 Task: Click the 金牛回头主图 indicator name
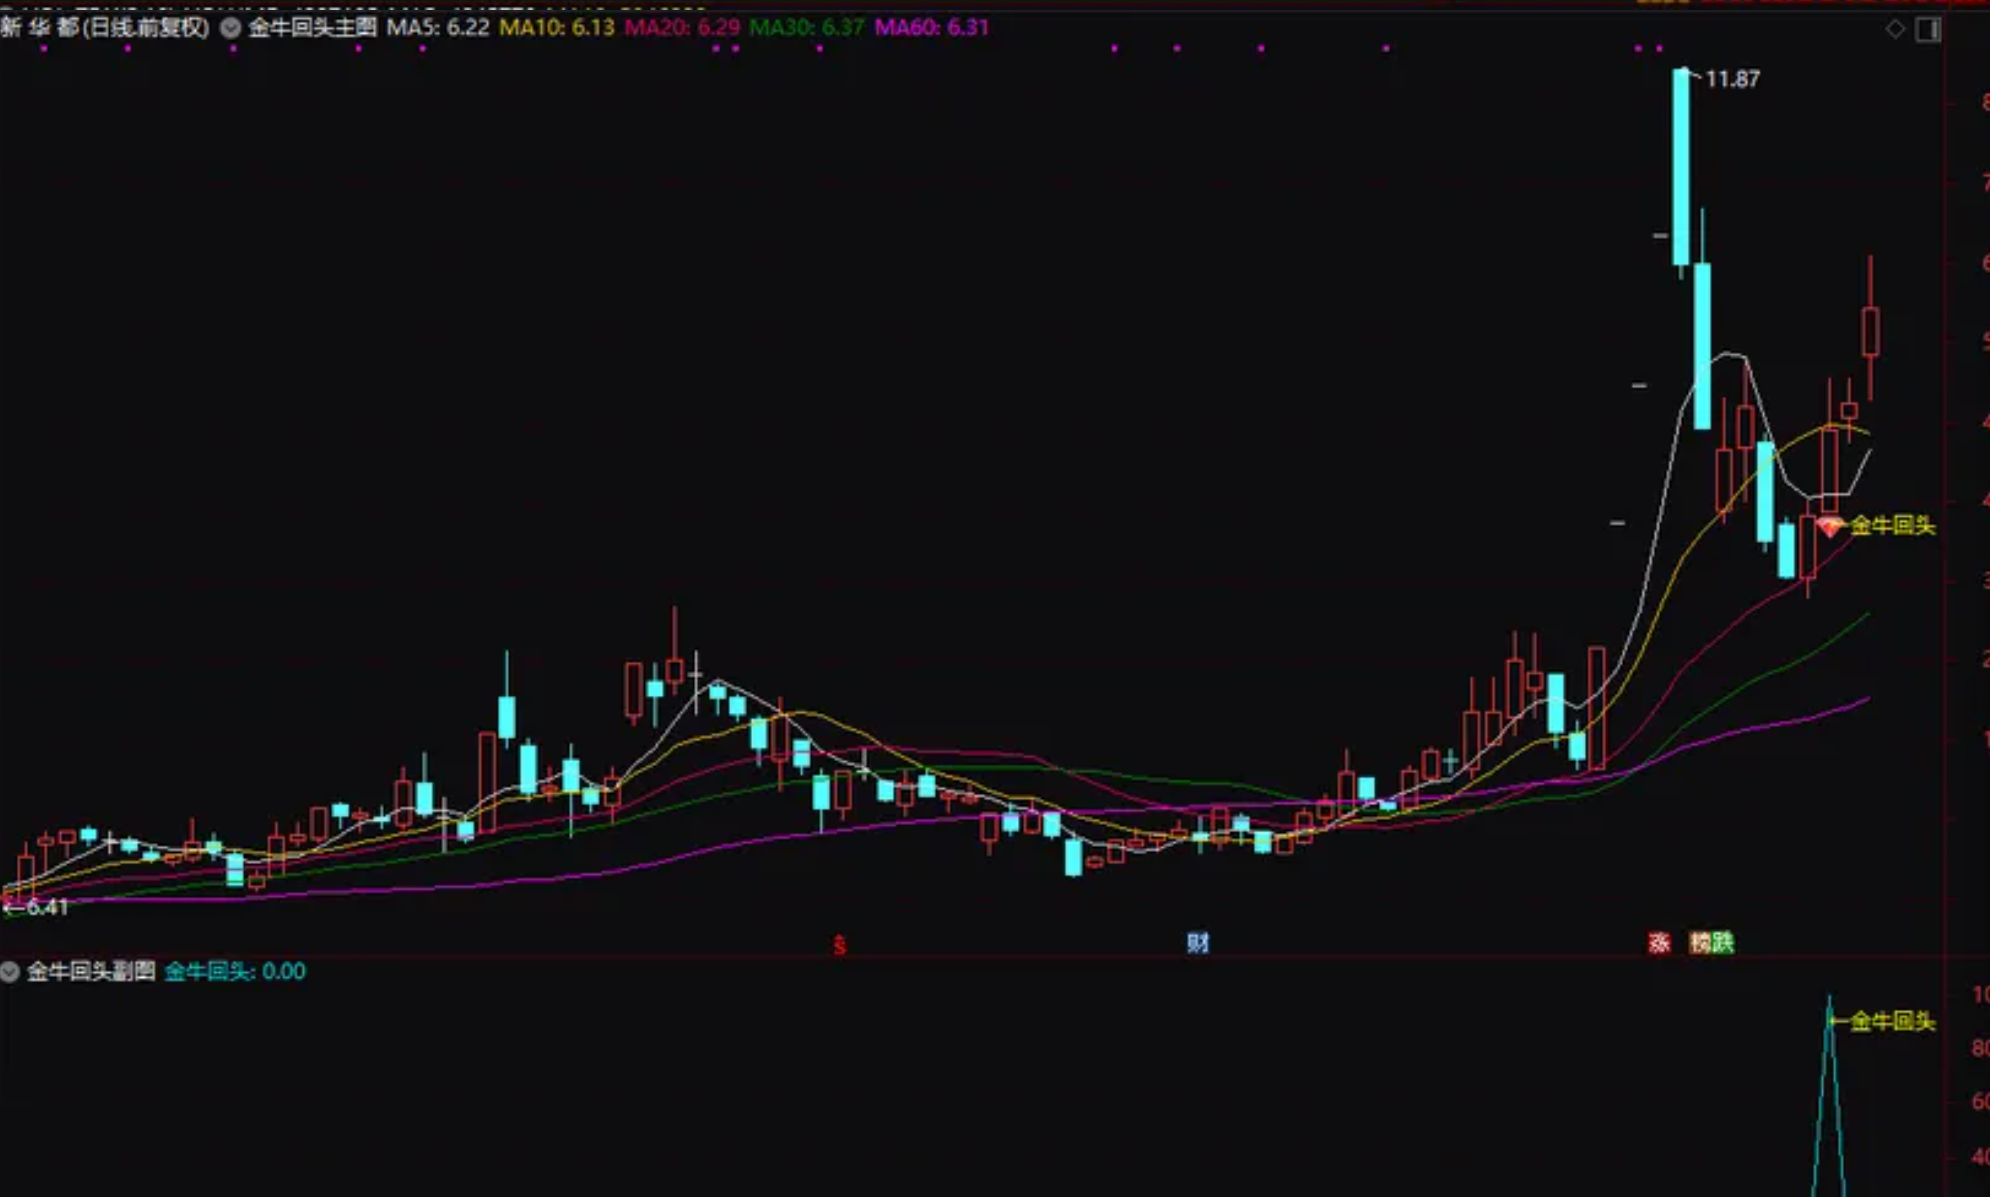pos(312,27)
